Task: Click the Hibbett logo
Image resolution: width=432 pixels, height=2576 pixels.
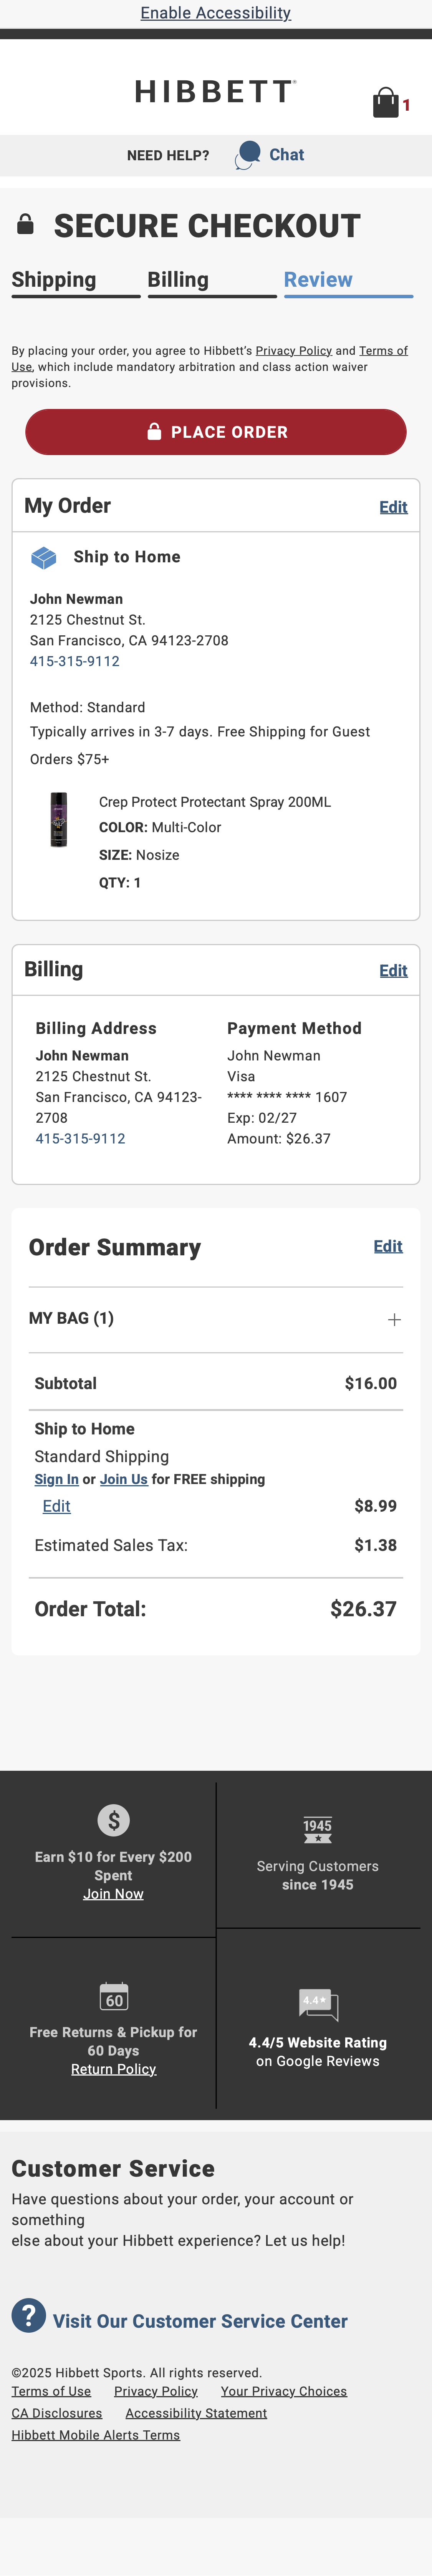Action: coord(215,92)
